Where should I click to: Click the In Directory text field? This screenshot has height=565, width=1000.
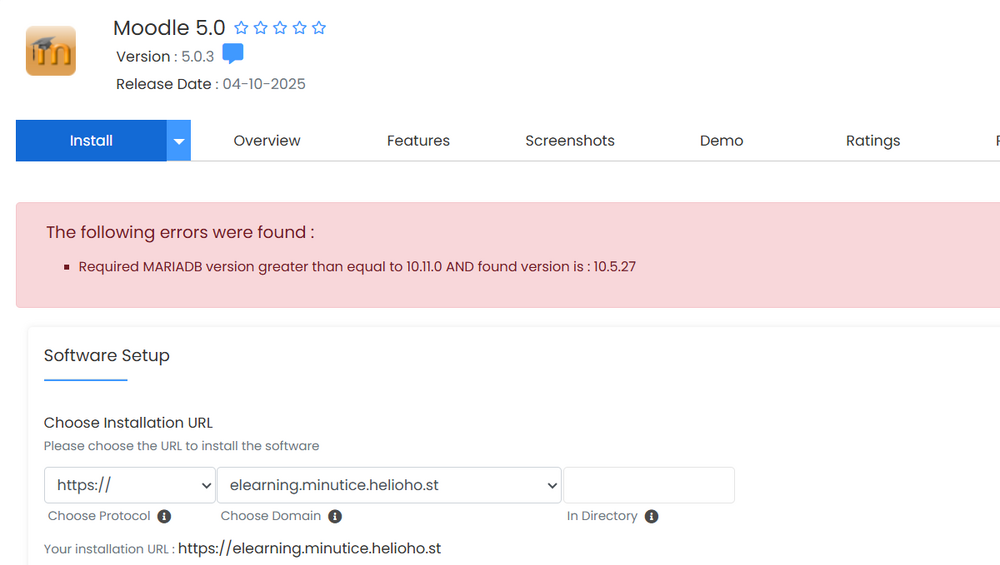pyautogui.click(x=649, y=485)
